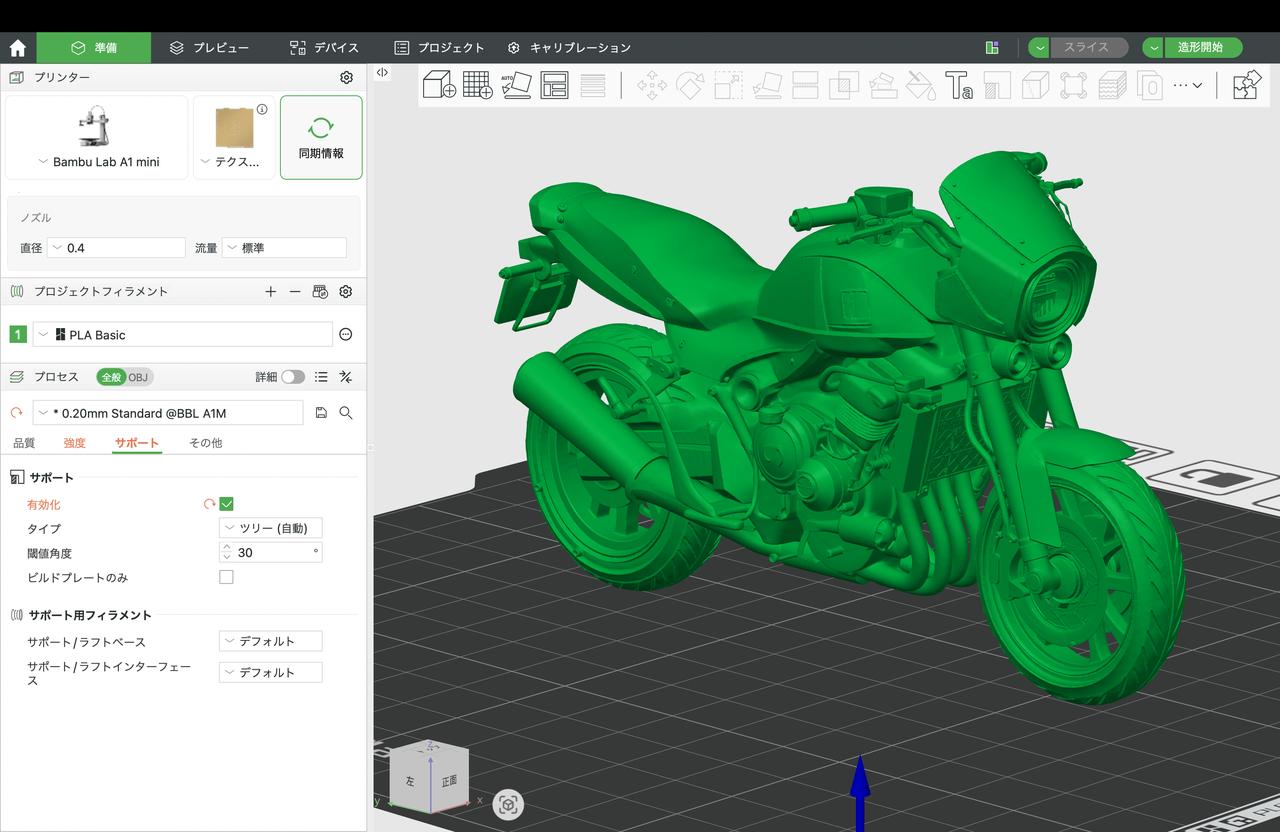This screenshot has height=832, width=1280.
Task: Switch to the プレビュー tab
Action: point(210,47)
